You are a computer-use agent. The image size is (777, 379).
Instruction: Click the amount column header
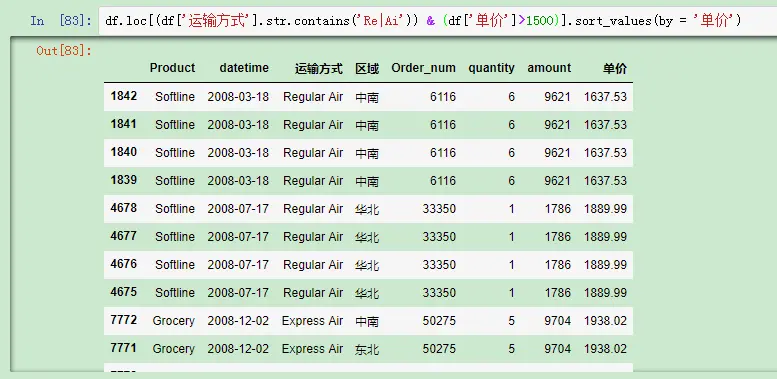tap(549, 68)
